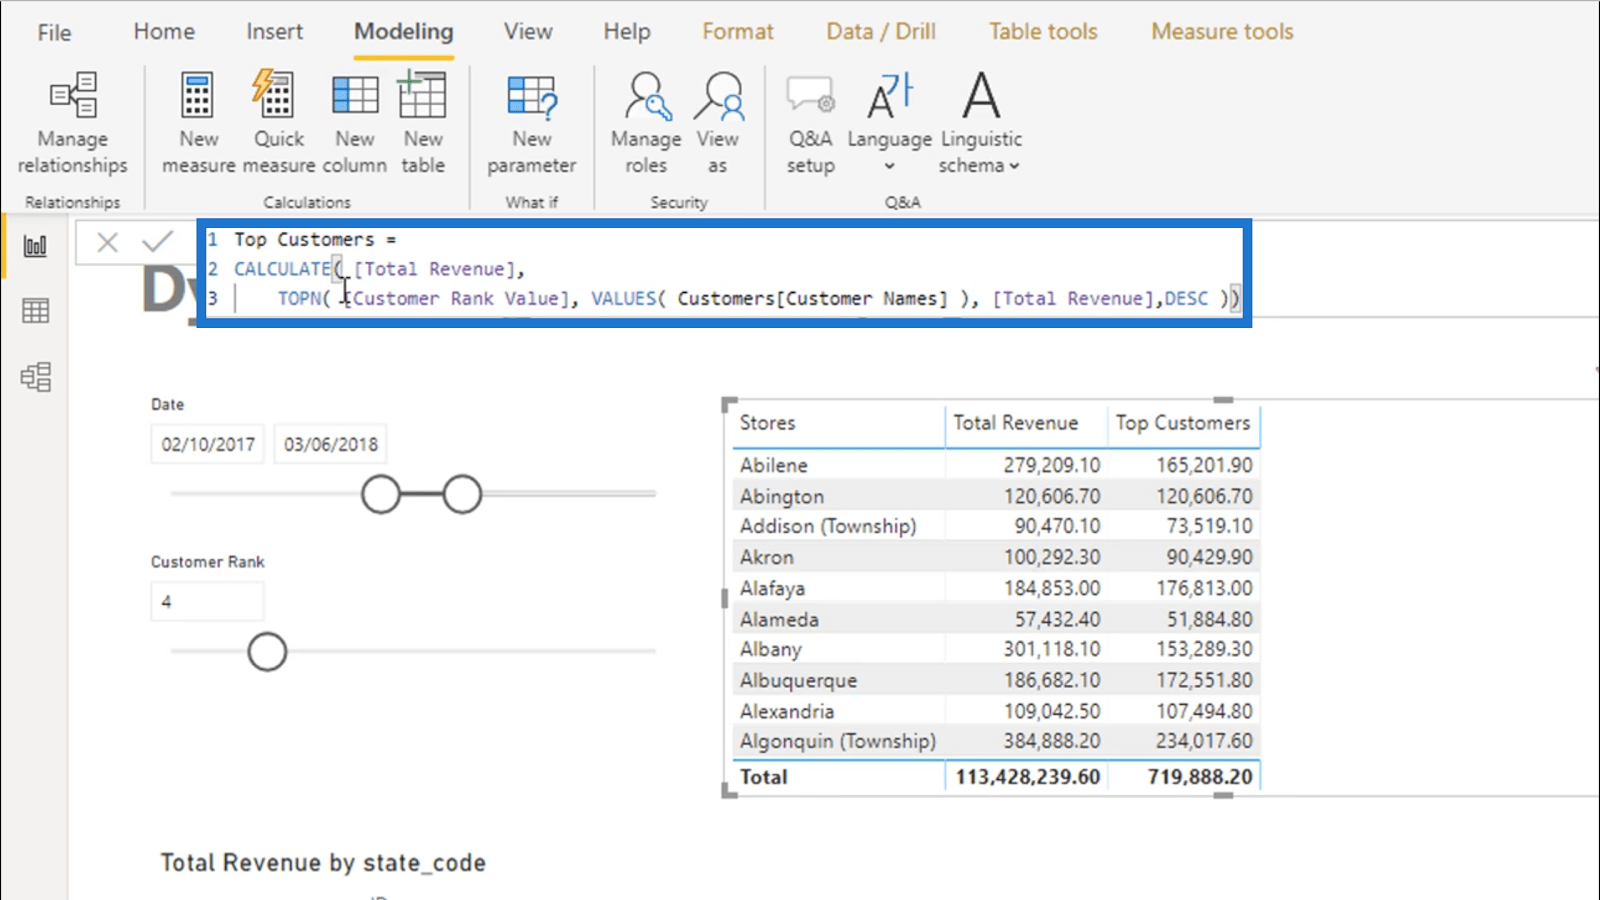
Task: Commit the formula with checkmark
Action: point(158,241)
